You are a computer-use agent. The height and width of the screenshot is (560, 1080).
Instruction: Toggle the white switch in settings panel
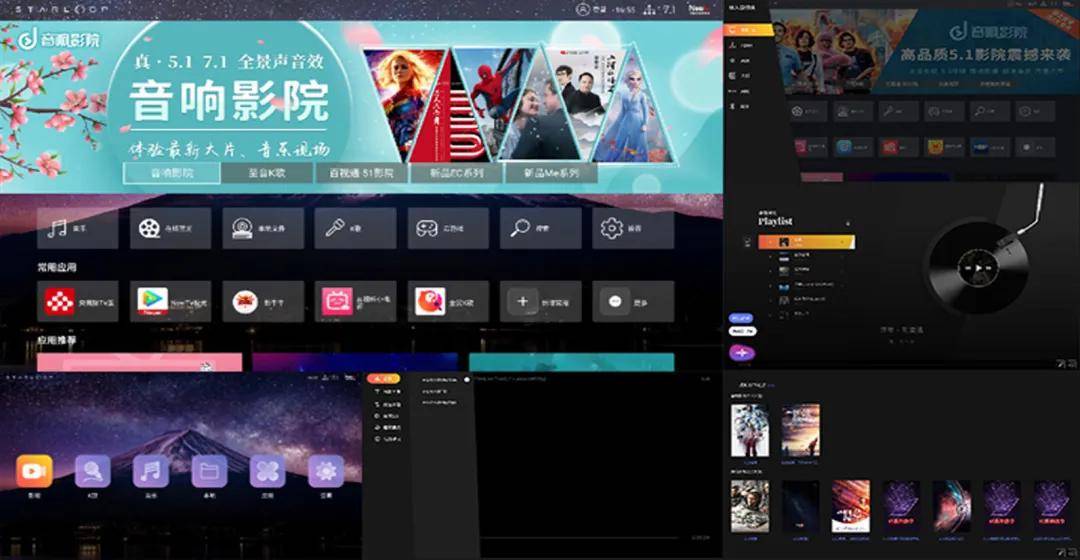pyautogui.click(x=467, y=380)
